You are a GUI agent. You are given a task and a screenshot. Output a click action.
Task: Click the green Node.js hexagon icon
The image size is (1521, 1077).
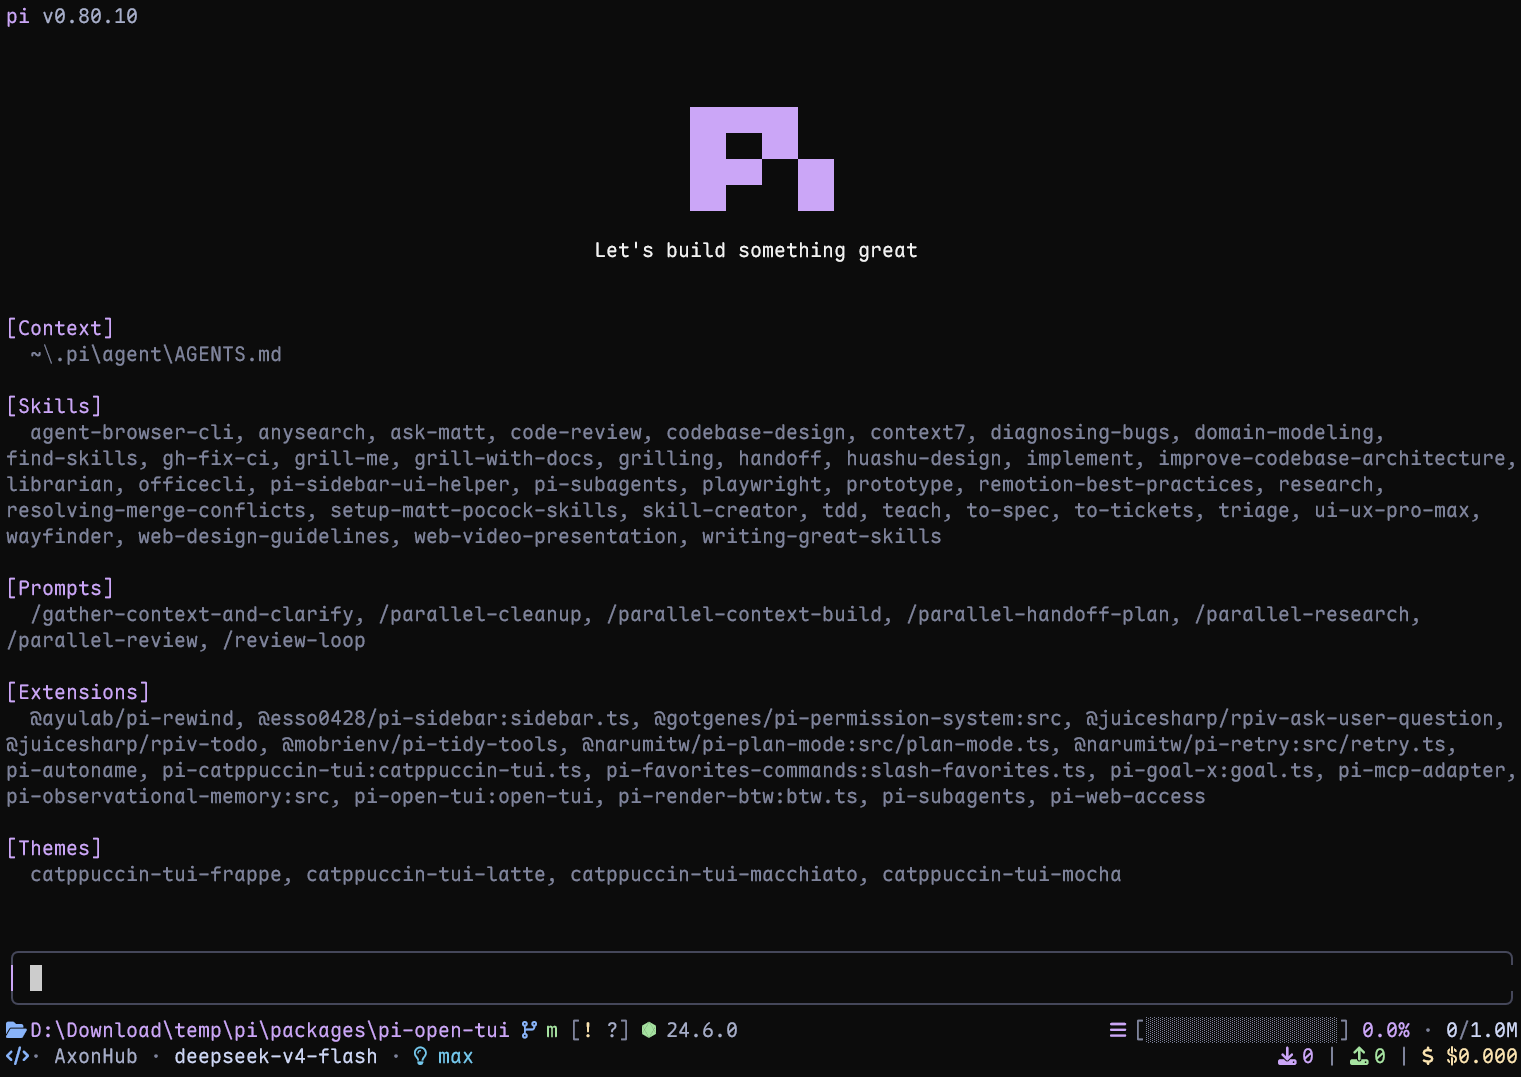tap(649, 1030)
